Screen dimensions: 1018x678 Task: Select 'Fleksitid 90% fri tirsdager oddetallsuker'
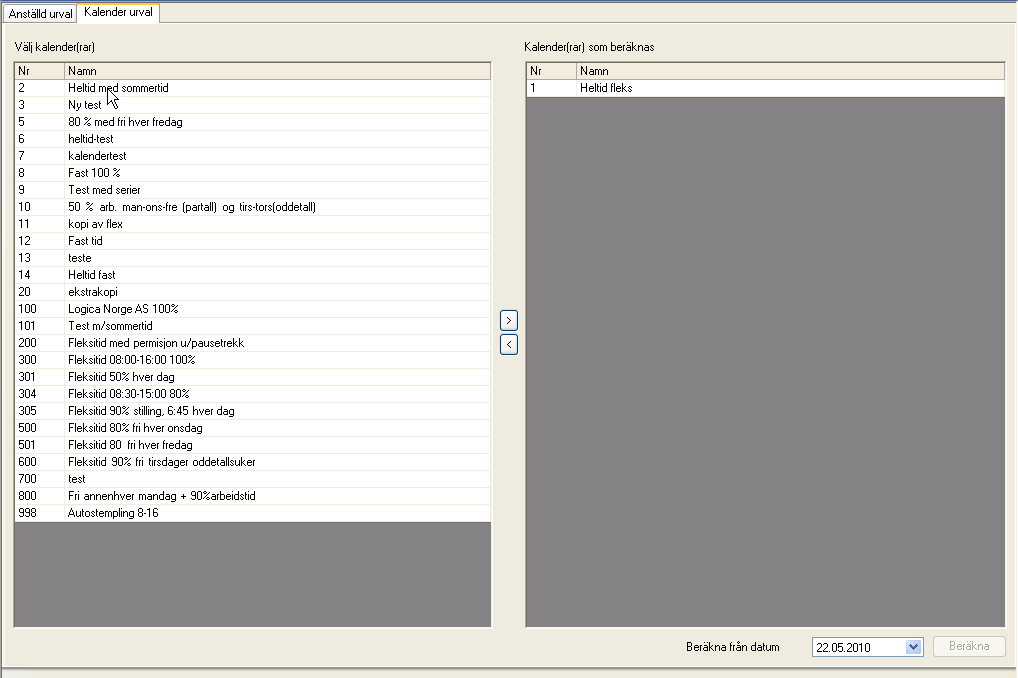pos(253,462)
